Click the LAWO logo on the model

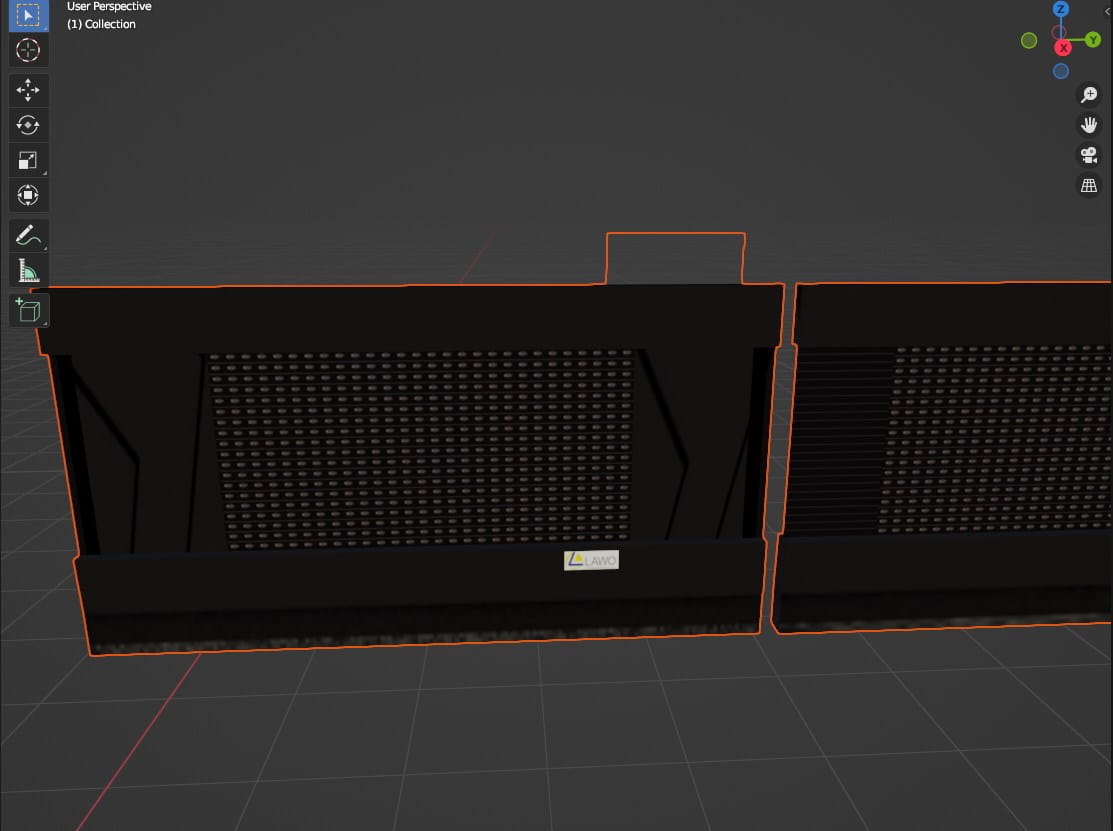[x=591, y=560]
